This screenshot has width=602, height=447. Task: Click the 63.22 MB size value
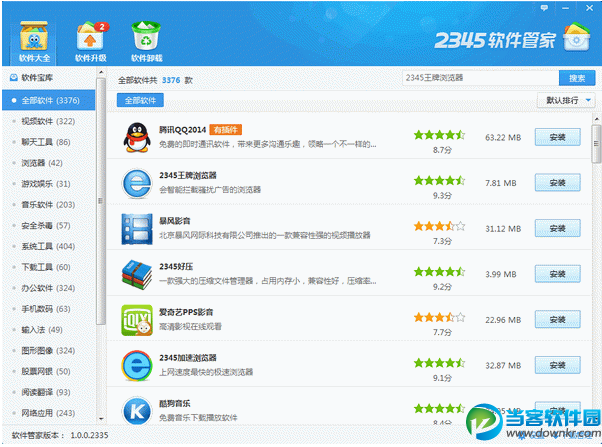(503, 137)
